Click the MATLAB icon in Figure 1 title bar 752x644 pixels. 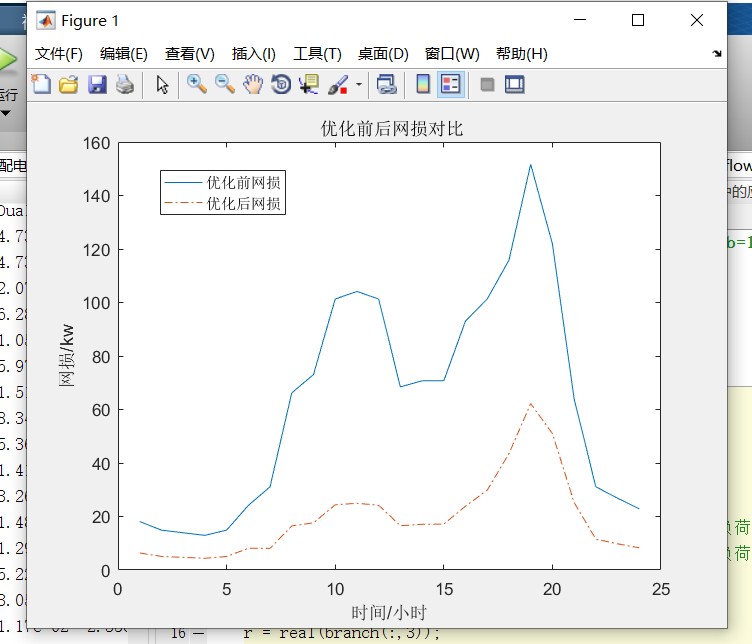pos(46,21)
